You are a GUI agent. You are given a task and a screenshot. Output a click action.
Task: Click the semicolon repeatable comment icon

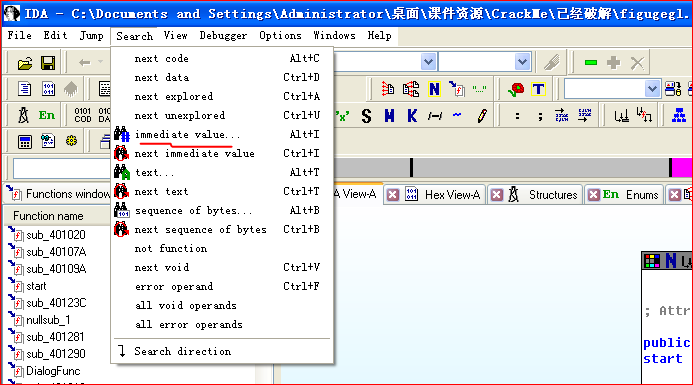[540, 116]
